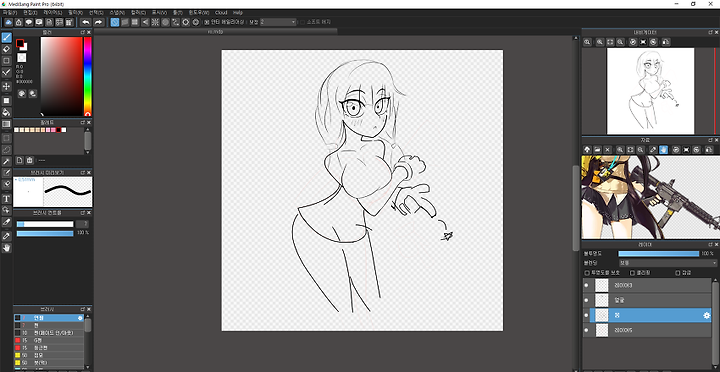Open settings gear of selected 몸 layer
720x372 pixels.
pyautogui.click(x=707, y=316)
